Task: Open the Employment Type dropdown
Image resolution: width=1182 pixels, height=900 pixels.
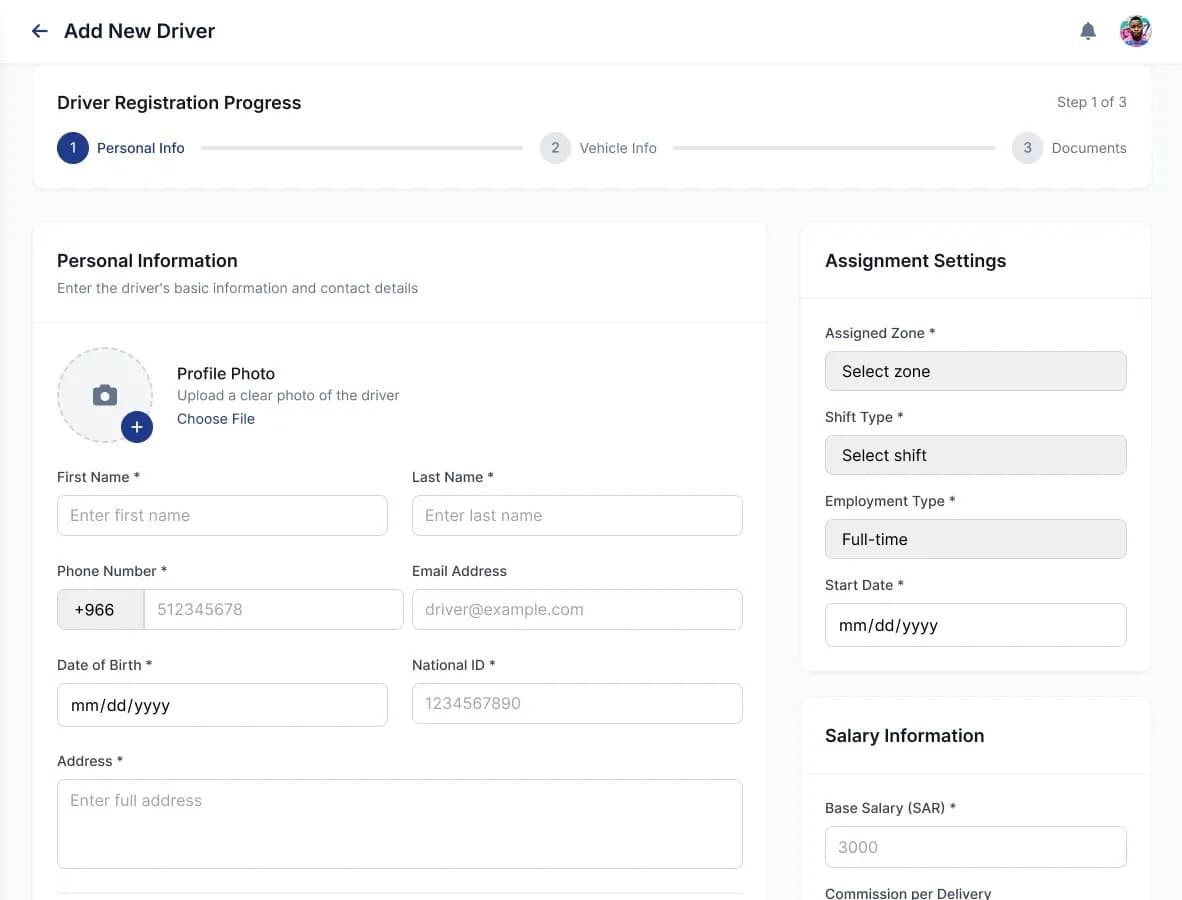Action: 975,539
